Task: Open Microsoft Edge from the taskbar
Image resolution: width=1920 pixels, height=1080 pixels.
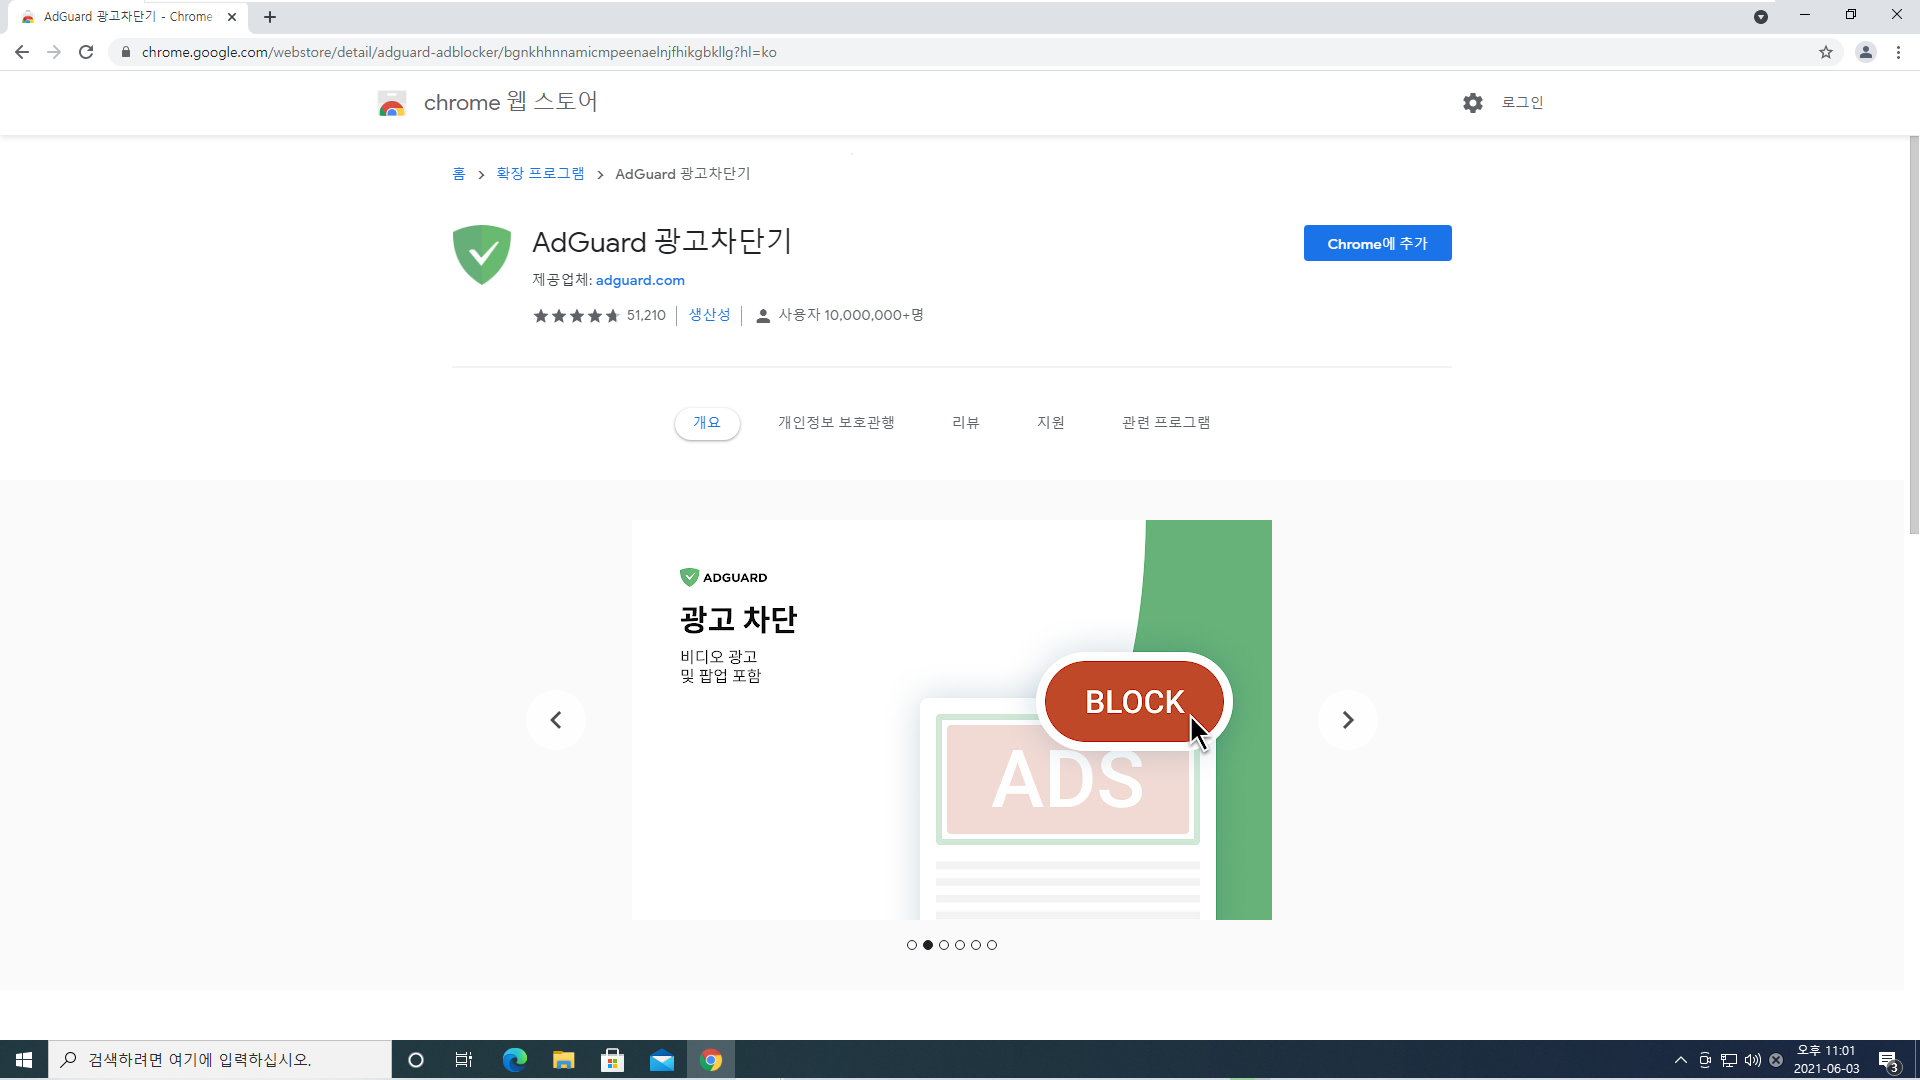Action: pyautogui.click(x=515, y=1060)
